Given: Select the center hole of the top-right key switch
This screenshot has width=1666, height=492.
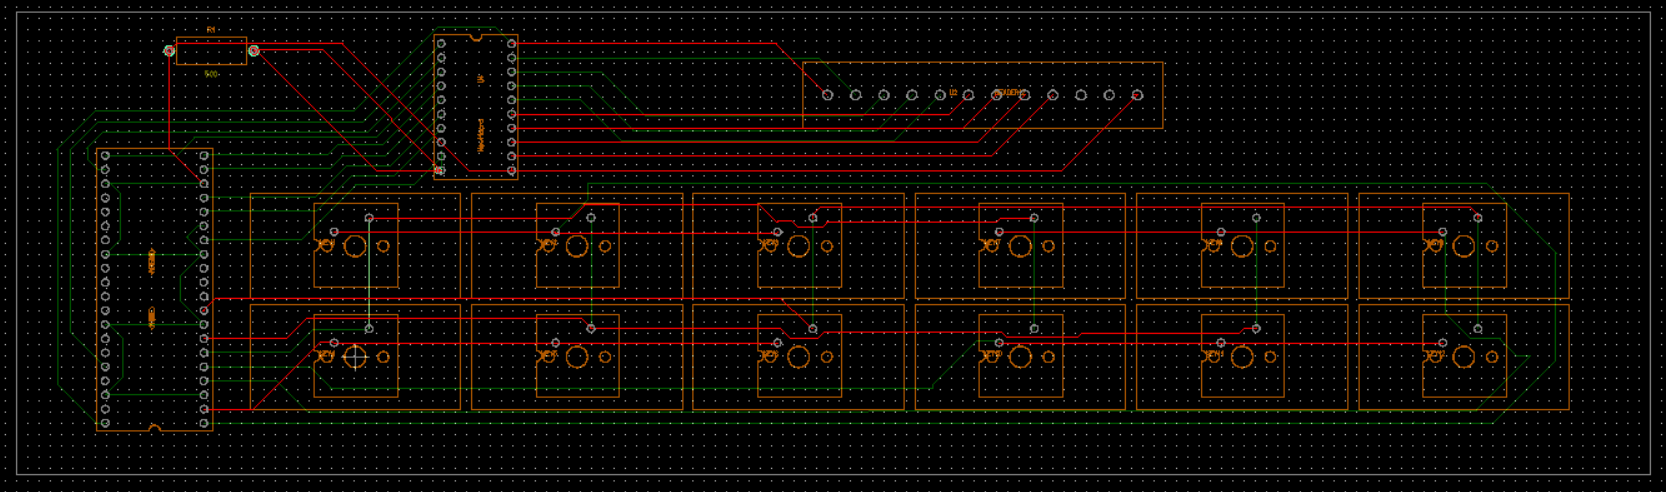Looking at the screenshot, I should pyautogui.click(x=1464, y=246).
